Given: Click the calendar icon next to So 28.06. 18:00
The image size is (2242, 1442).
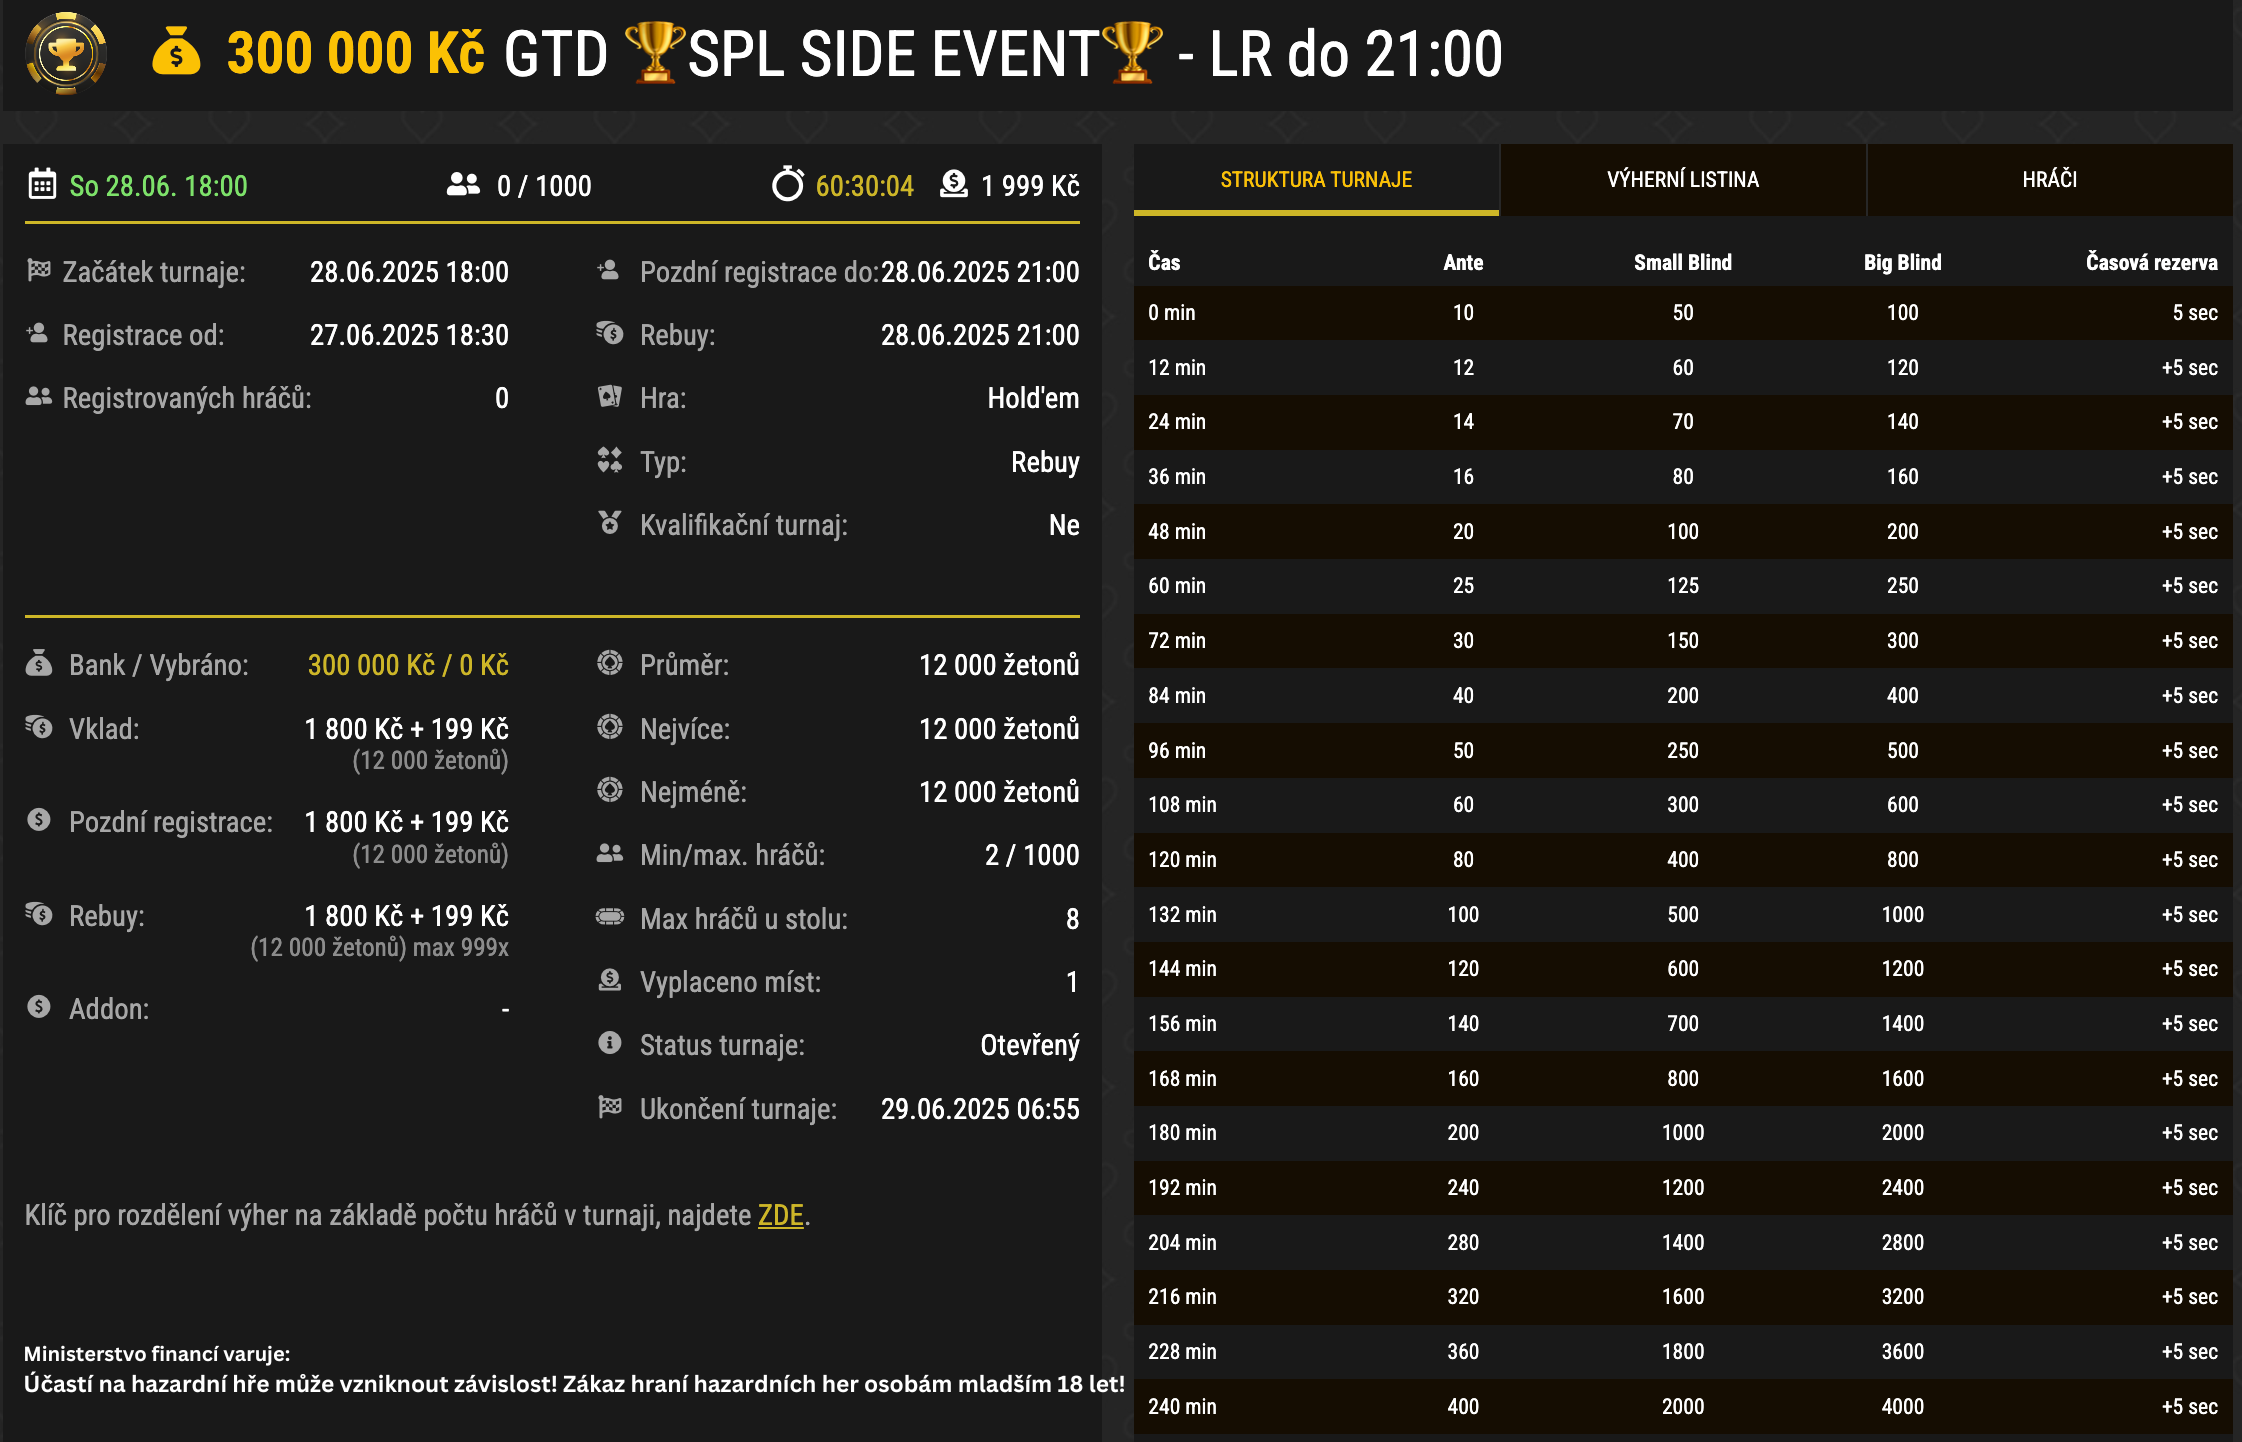Looking at the screenshot, I should [x=40, y=185].
